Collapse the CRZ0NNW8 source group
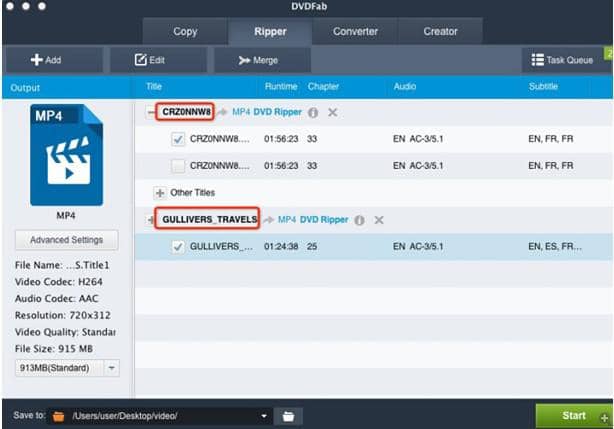Image resolution: width=614 pixels, height=429 pixels. click(x=150, y=112)
